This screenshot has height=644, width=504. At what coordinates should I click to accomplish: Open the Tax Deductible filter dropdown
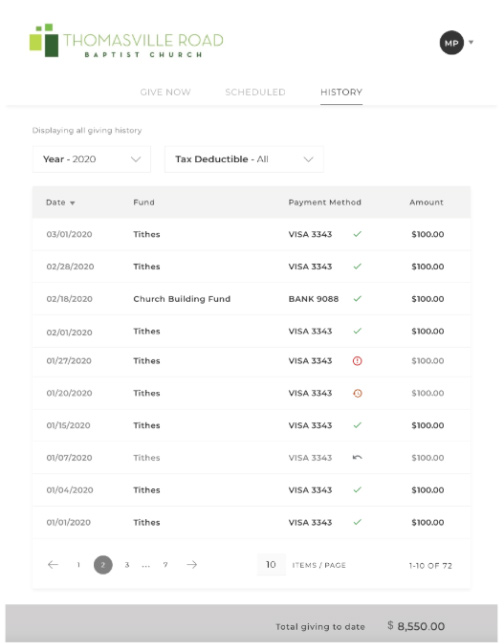click(244, 159)
